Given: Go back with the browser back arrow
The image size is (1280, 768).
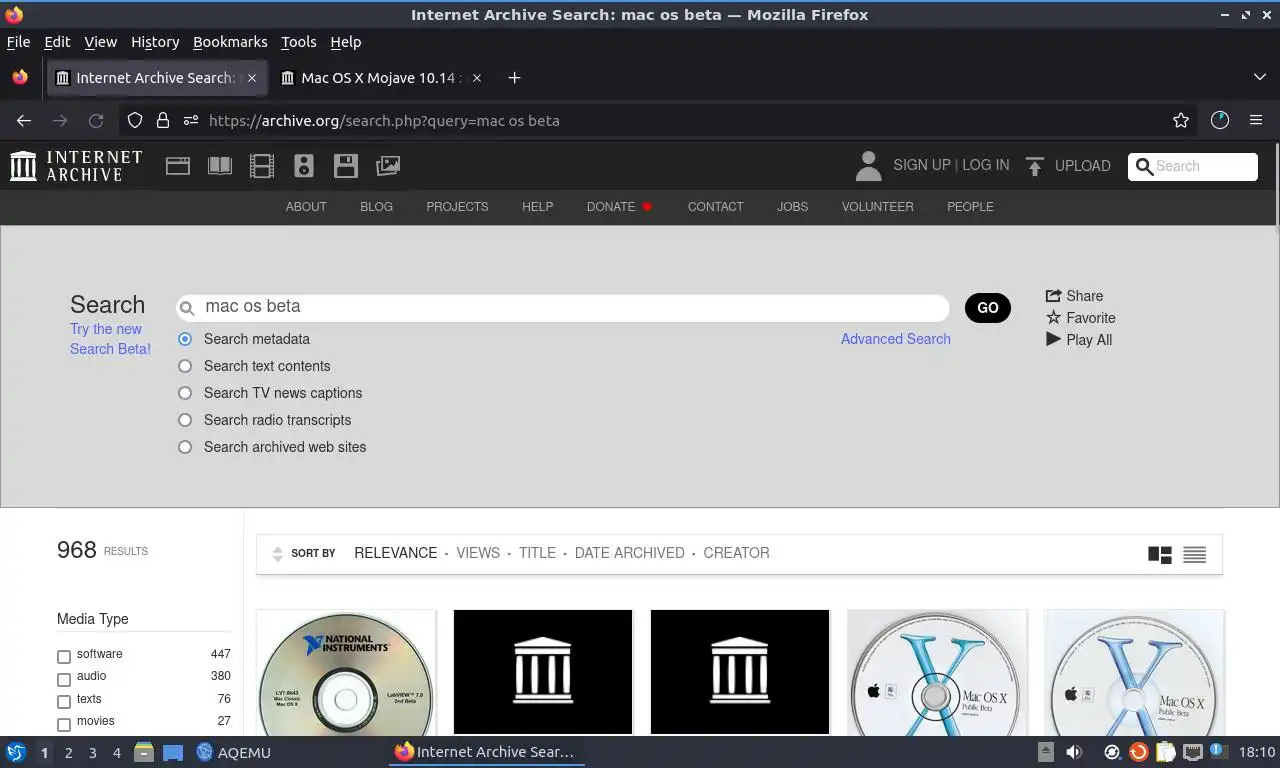Looking at the screenshot, I should (x=24, y=120).
